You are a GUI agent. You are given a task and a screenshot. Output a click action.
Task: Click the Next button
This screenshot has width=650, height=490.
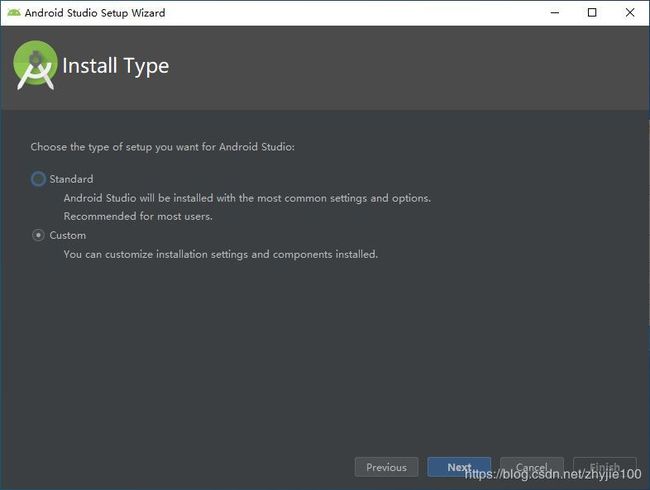(x=459, y=467)
